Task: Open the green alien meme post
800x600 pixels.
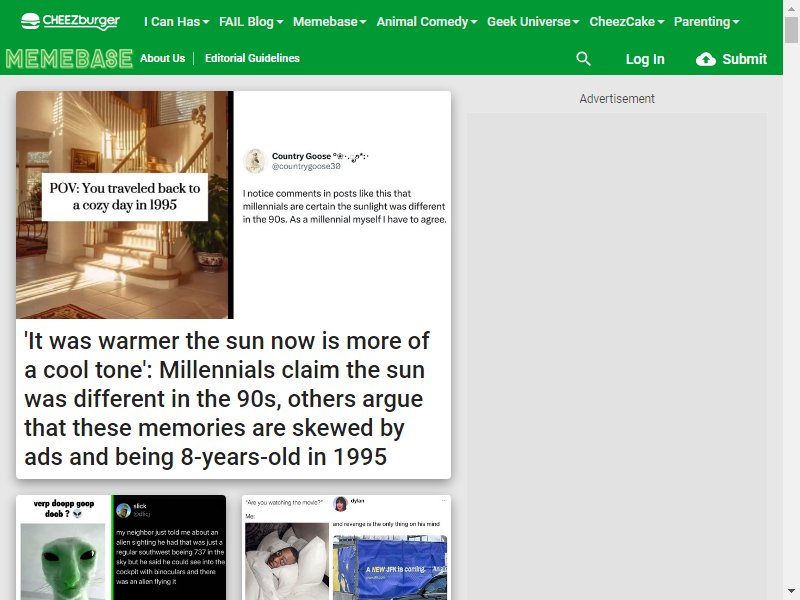Action: 121,547
